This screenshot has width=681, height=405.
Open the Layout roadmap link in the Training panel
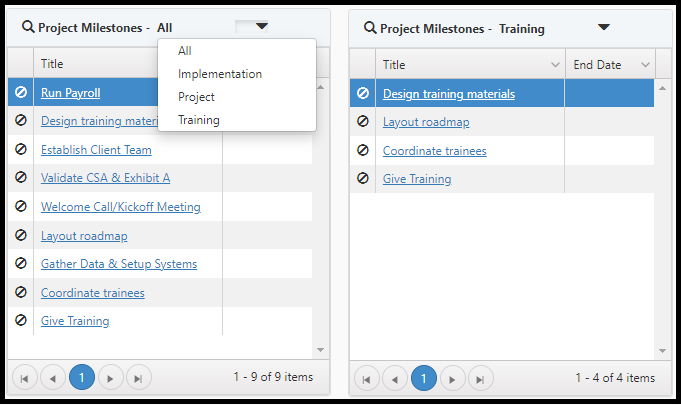(x=426, y=122)
